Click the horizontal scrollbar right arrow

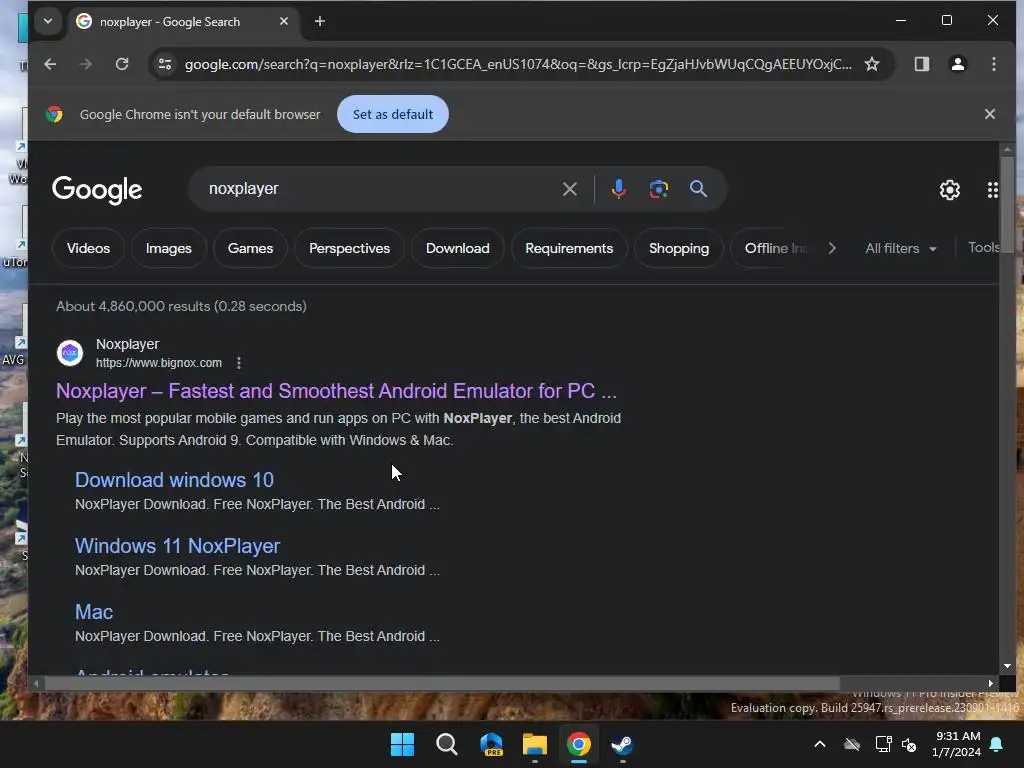coord(990,683)
